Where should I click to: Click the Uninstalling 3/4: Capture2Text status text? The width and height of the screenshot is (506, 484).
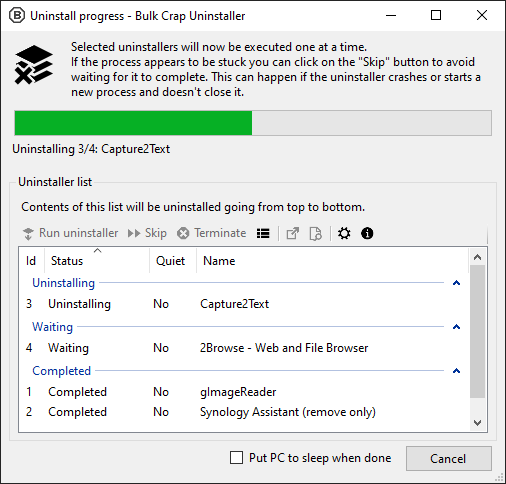point(91,149)
